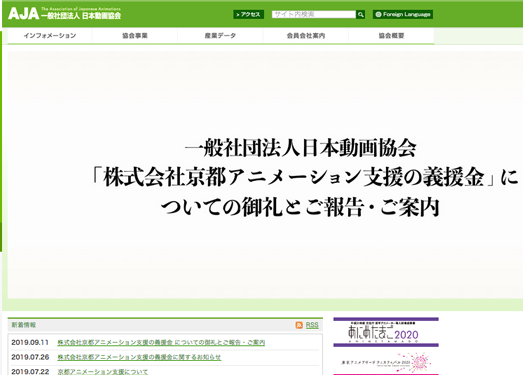Open the 会員会社案内 menu tab

(306, 35)
